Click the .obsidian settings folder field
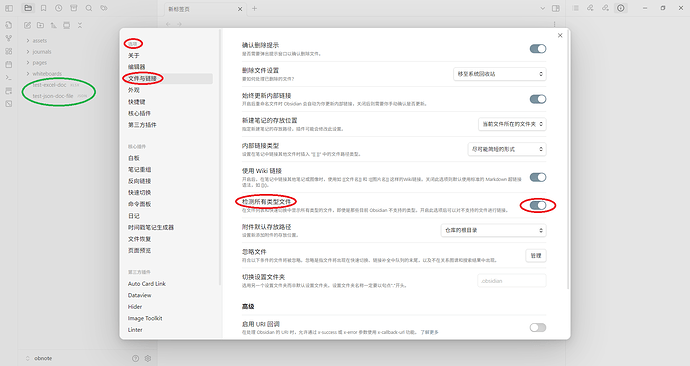The image size is (690, 366). (512, 281)
